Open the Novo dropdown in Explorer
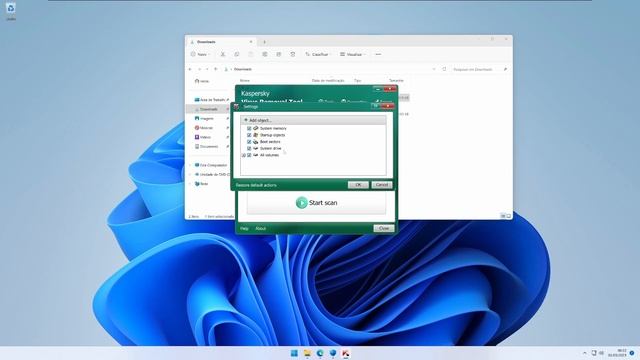The image size is (640, 360). [x=200, y=54]
